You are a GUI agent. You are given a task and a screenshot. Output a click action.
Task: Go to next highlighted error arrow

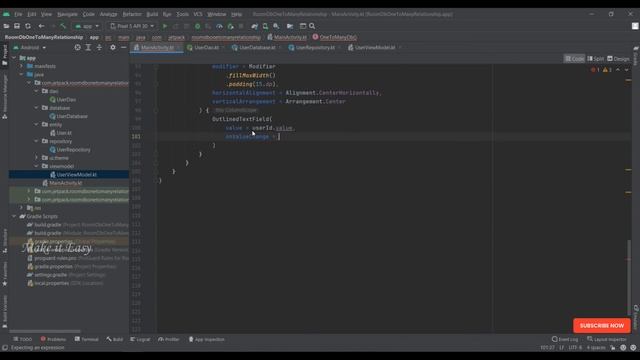tap(627, 70)
